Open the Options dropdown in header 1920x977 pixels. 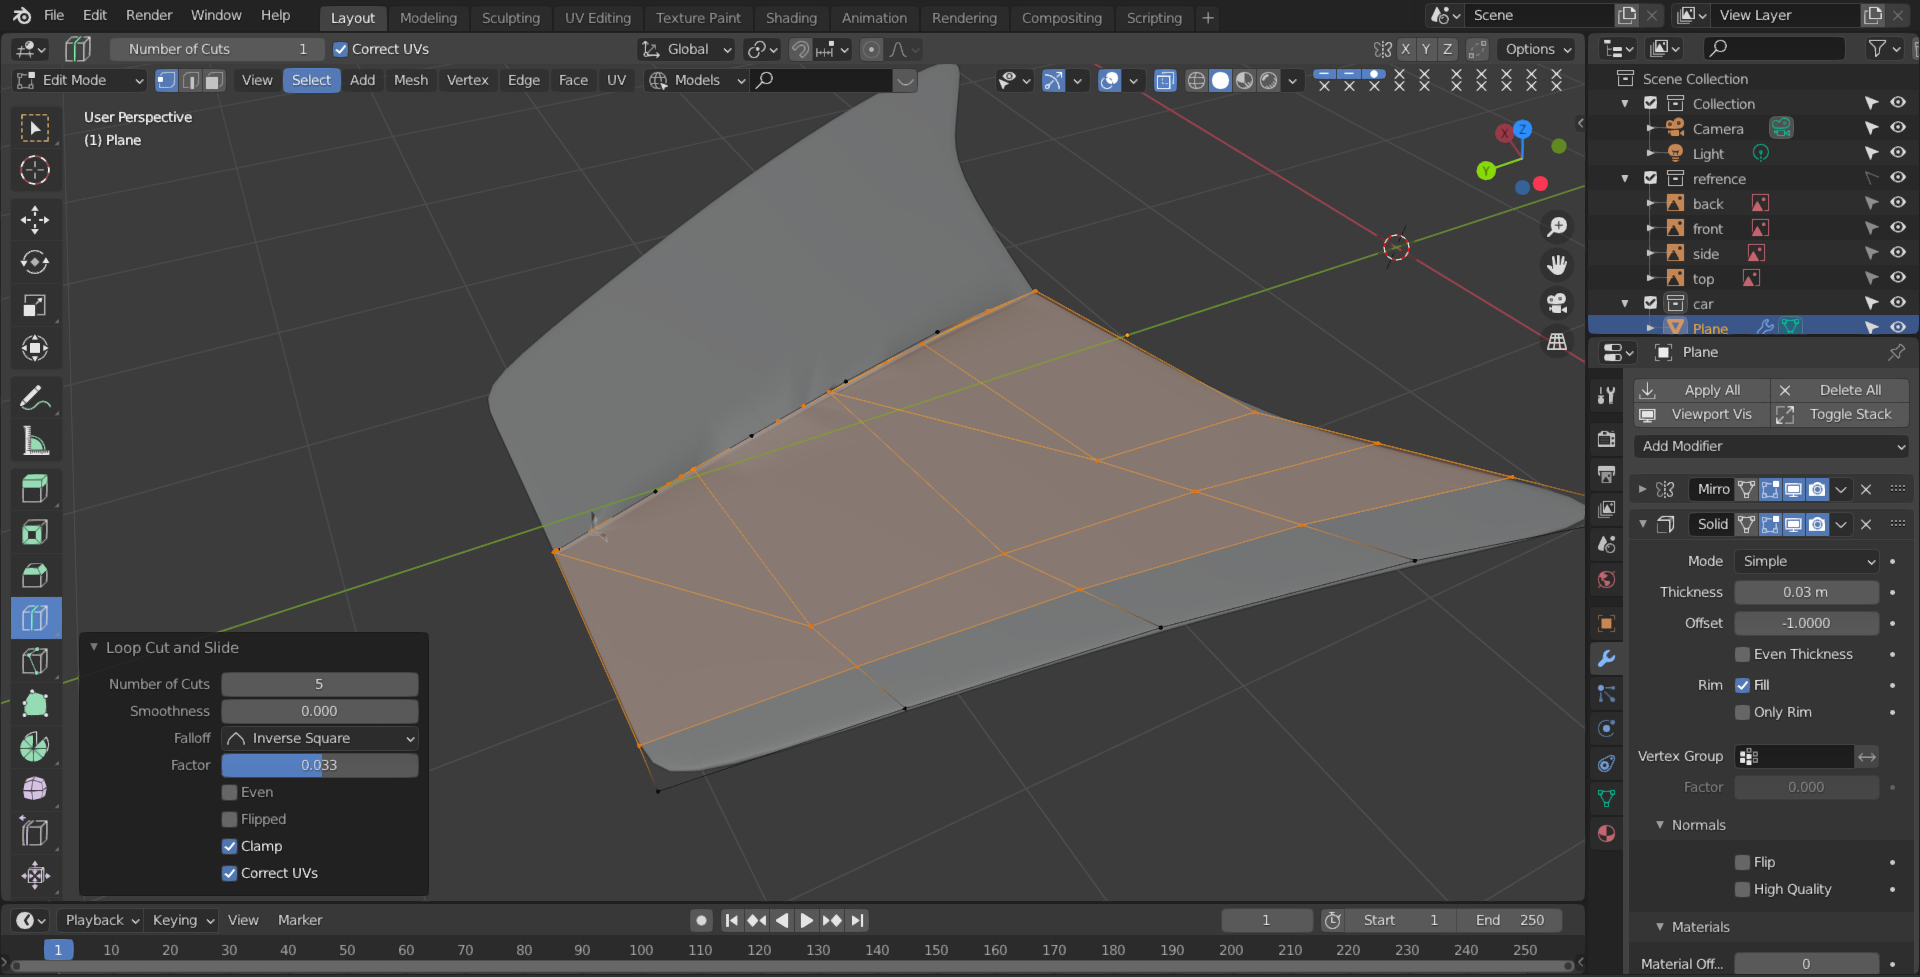point(1538,49)
